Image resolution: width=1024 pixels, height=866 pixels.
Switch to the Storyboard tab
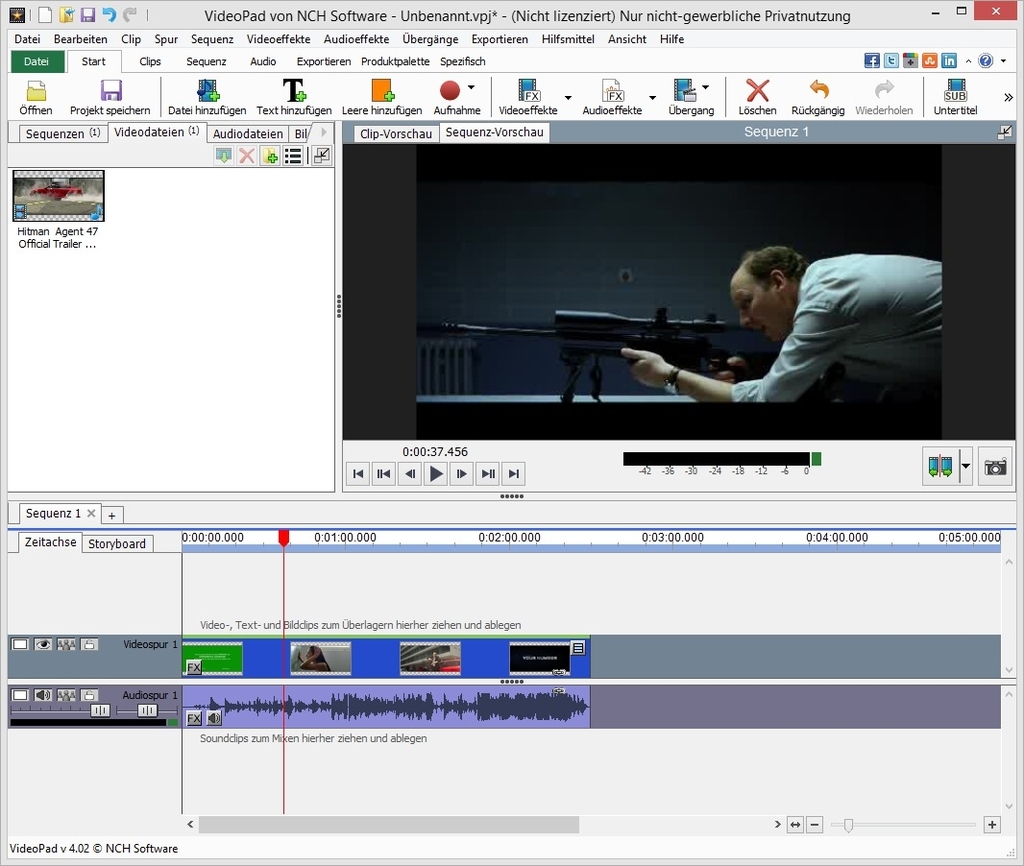click(117, 543)
